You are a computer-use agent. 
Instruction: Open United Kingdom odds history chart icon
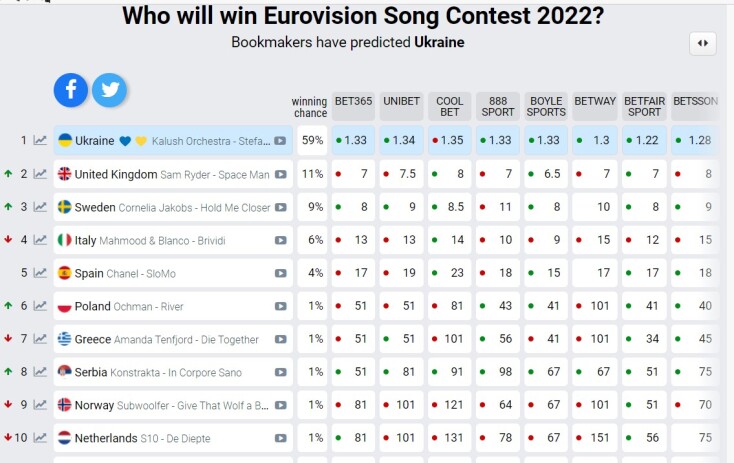click(40, 174)
